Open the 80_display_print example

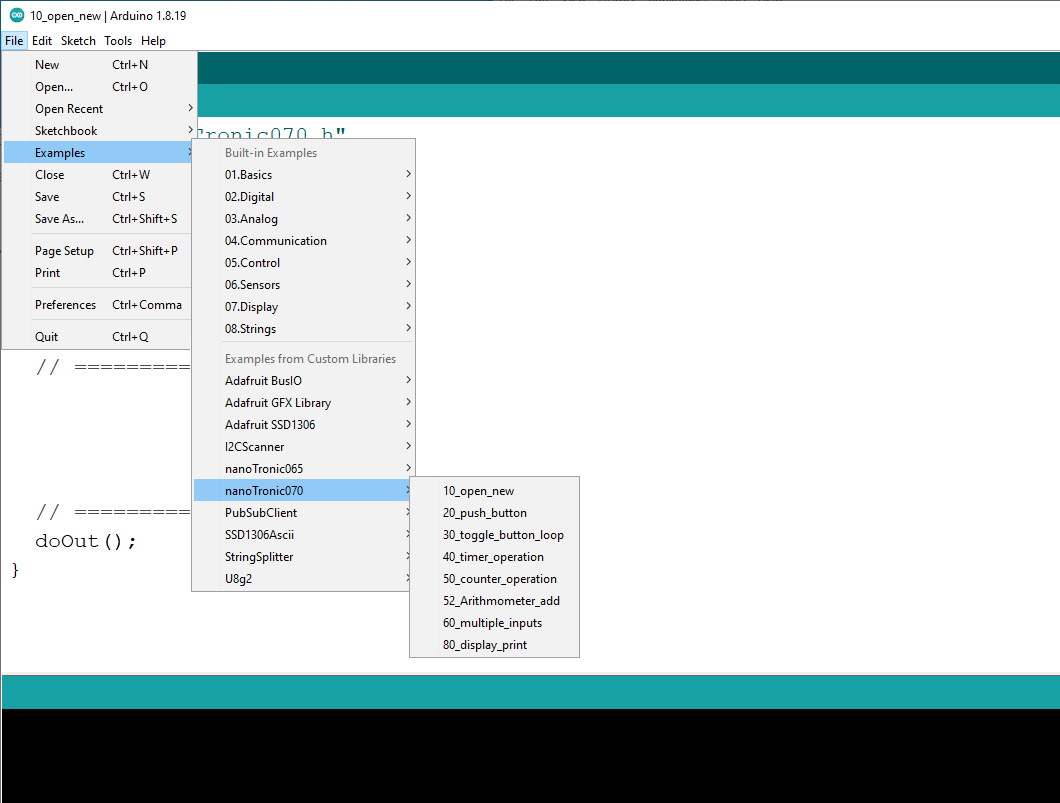point(485,645)
